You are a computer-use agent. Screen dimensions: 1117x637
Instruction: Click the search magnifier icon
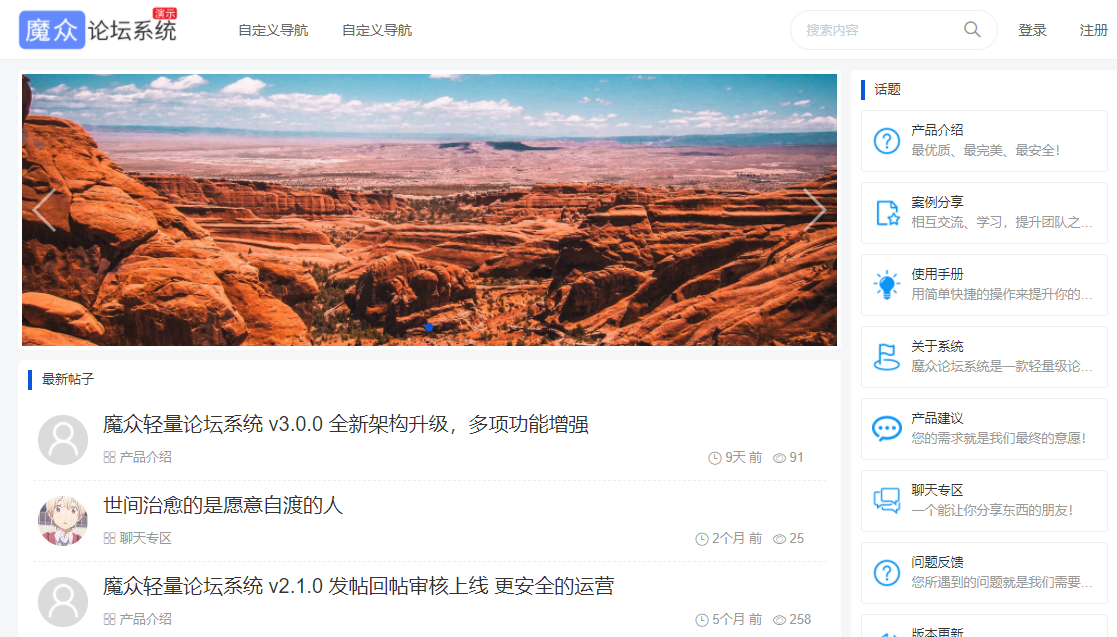972,30
